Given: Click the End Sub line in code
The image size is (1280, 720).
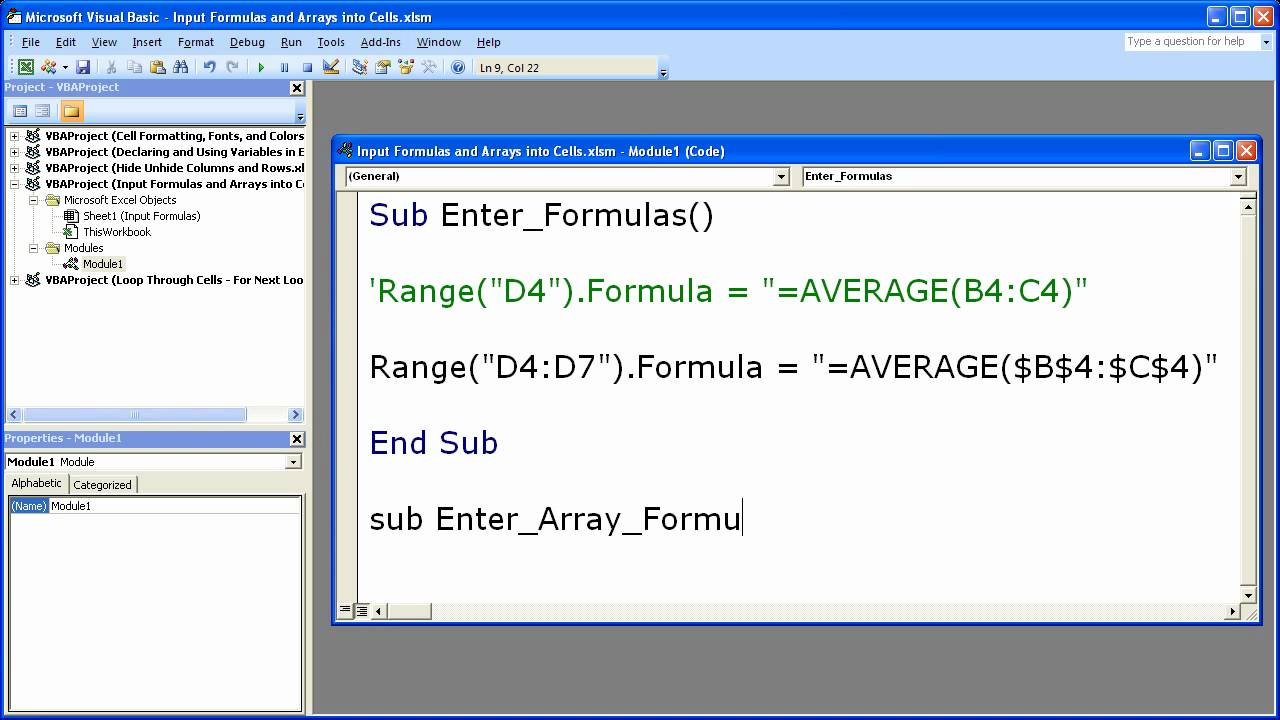Looking at the screenshot, I should coord(434,443).
